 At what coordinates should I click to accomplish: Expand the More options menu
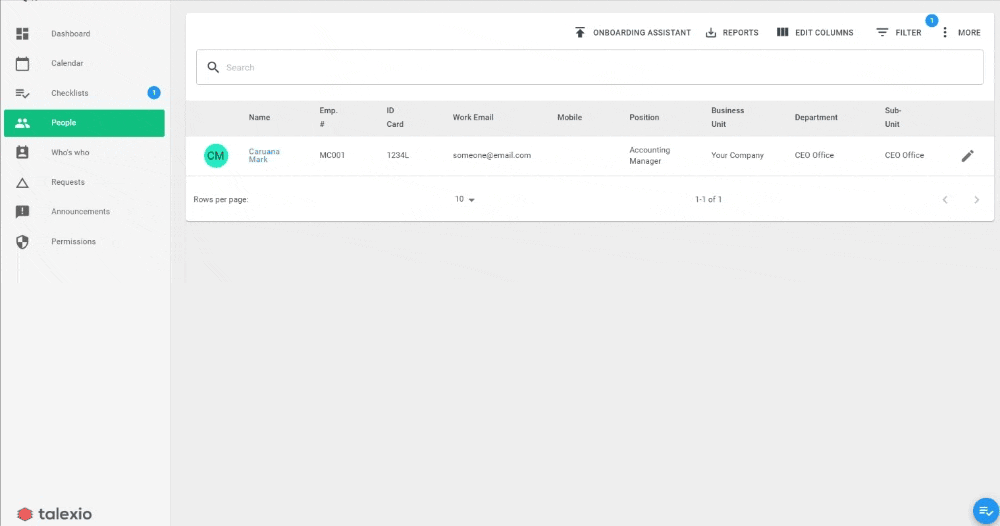point(962,33)
